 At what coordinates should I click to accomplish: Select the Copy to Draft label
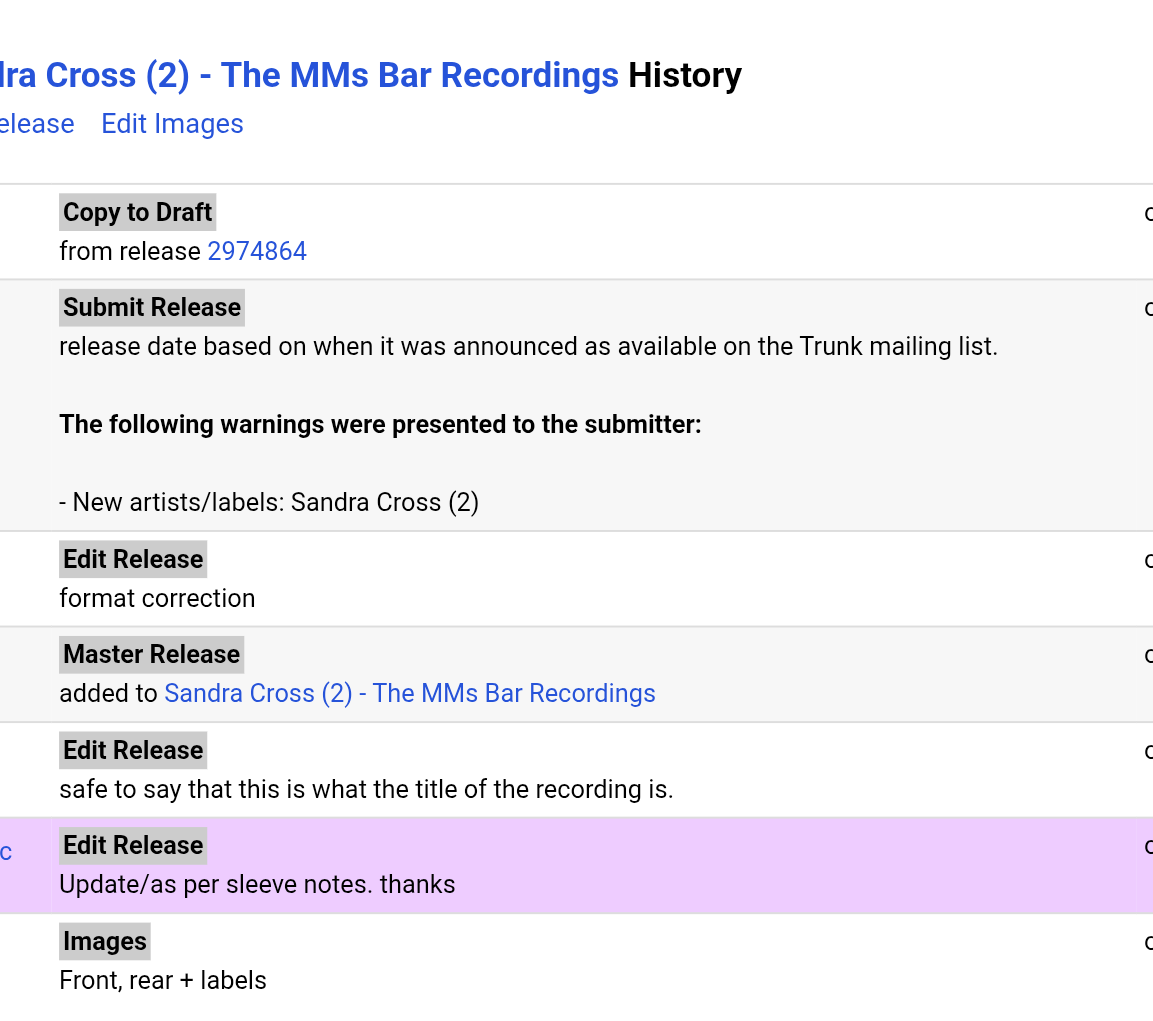click(x=137, y=212)
